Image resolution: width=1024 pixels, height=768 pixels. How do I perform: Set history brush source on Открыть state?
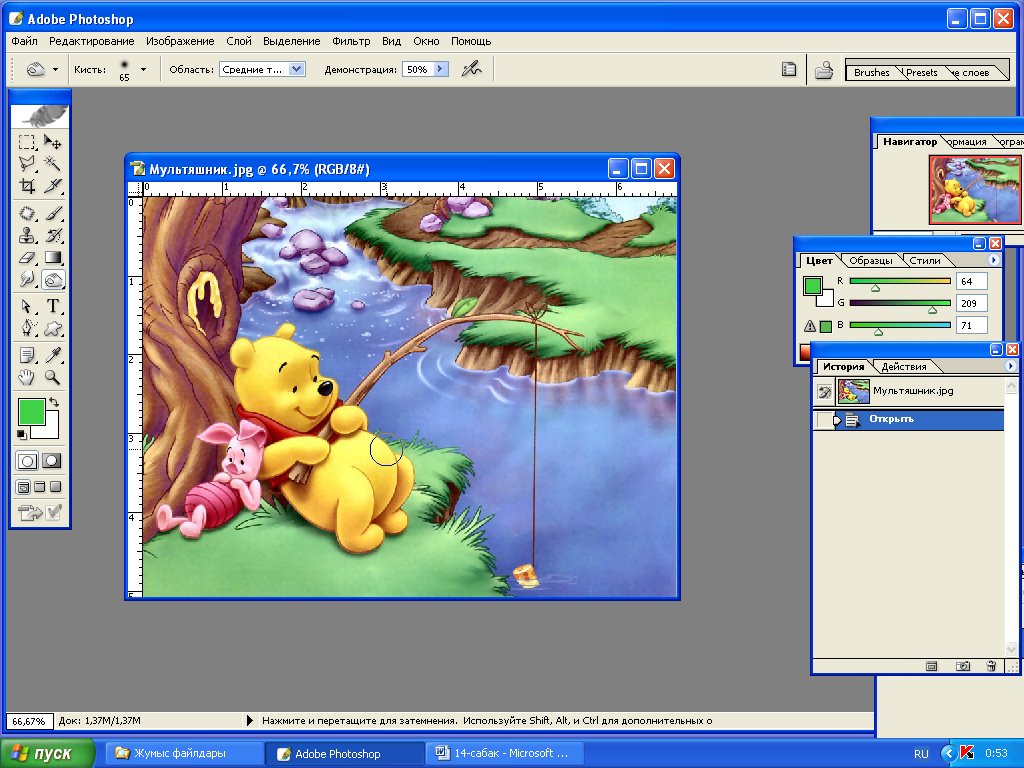[x=824, y=419]
